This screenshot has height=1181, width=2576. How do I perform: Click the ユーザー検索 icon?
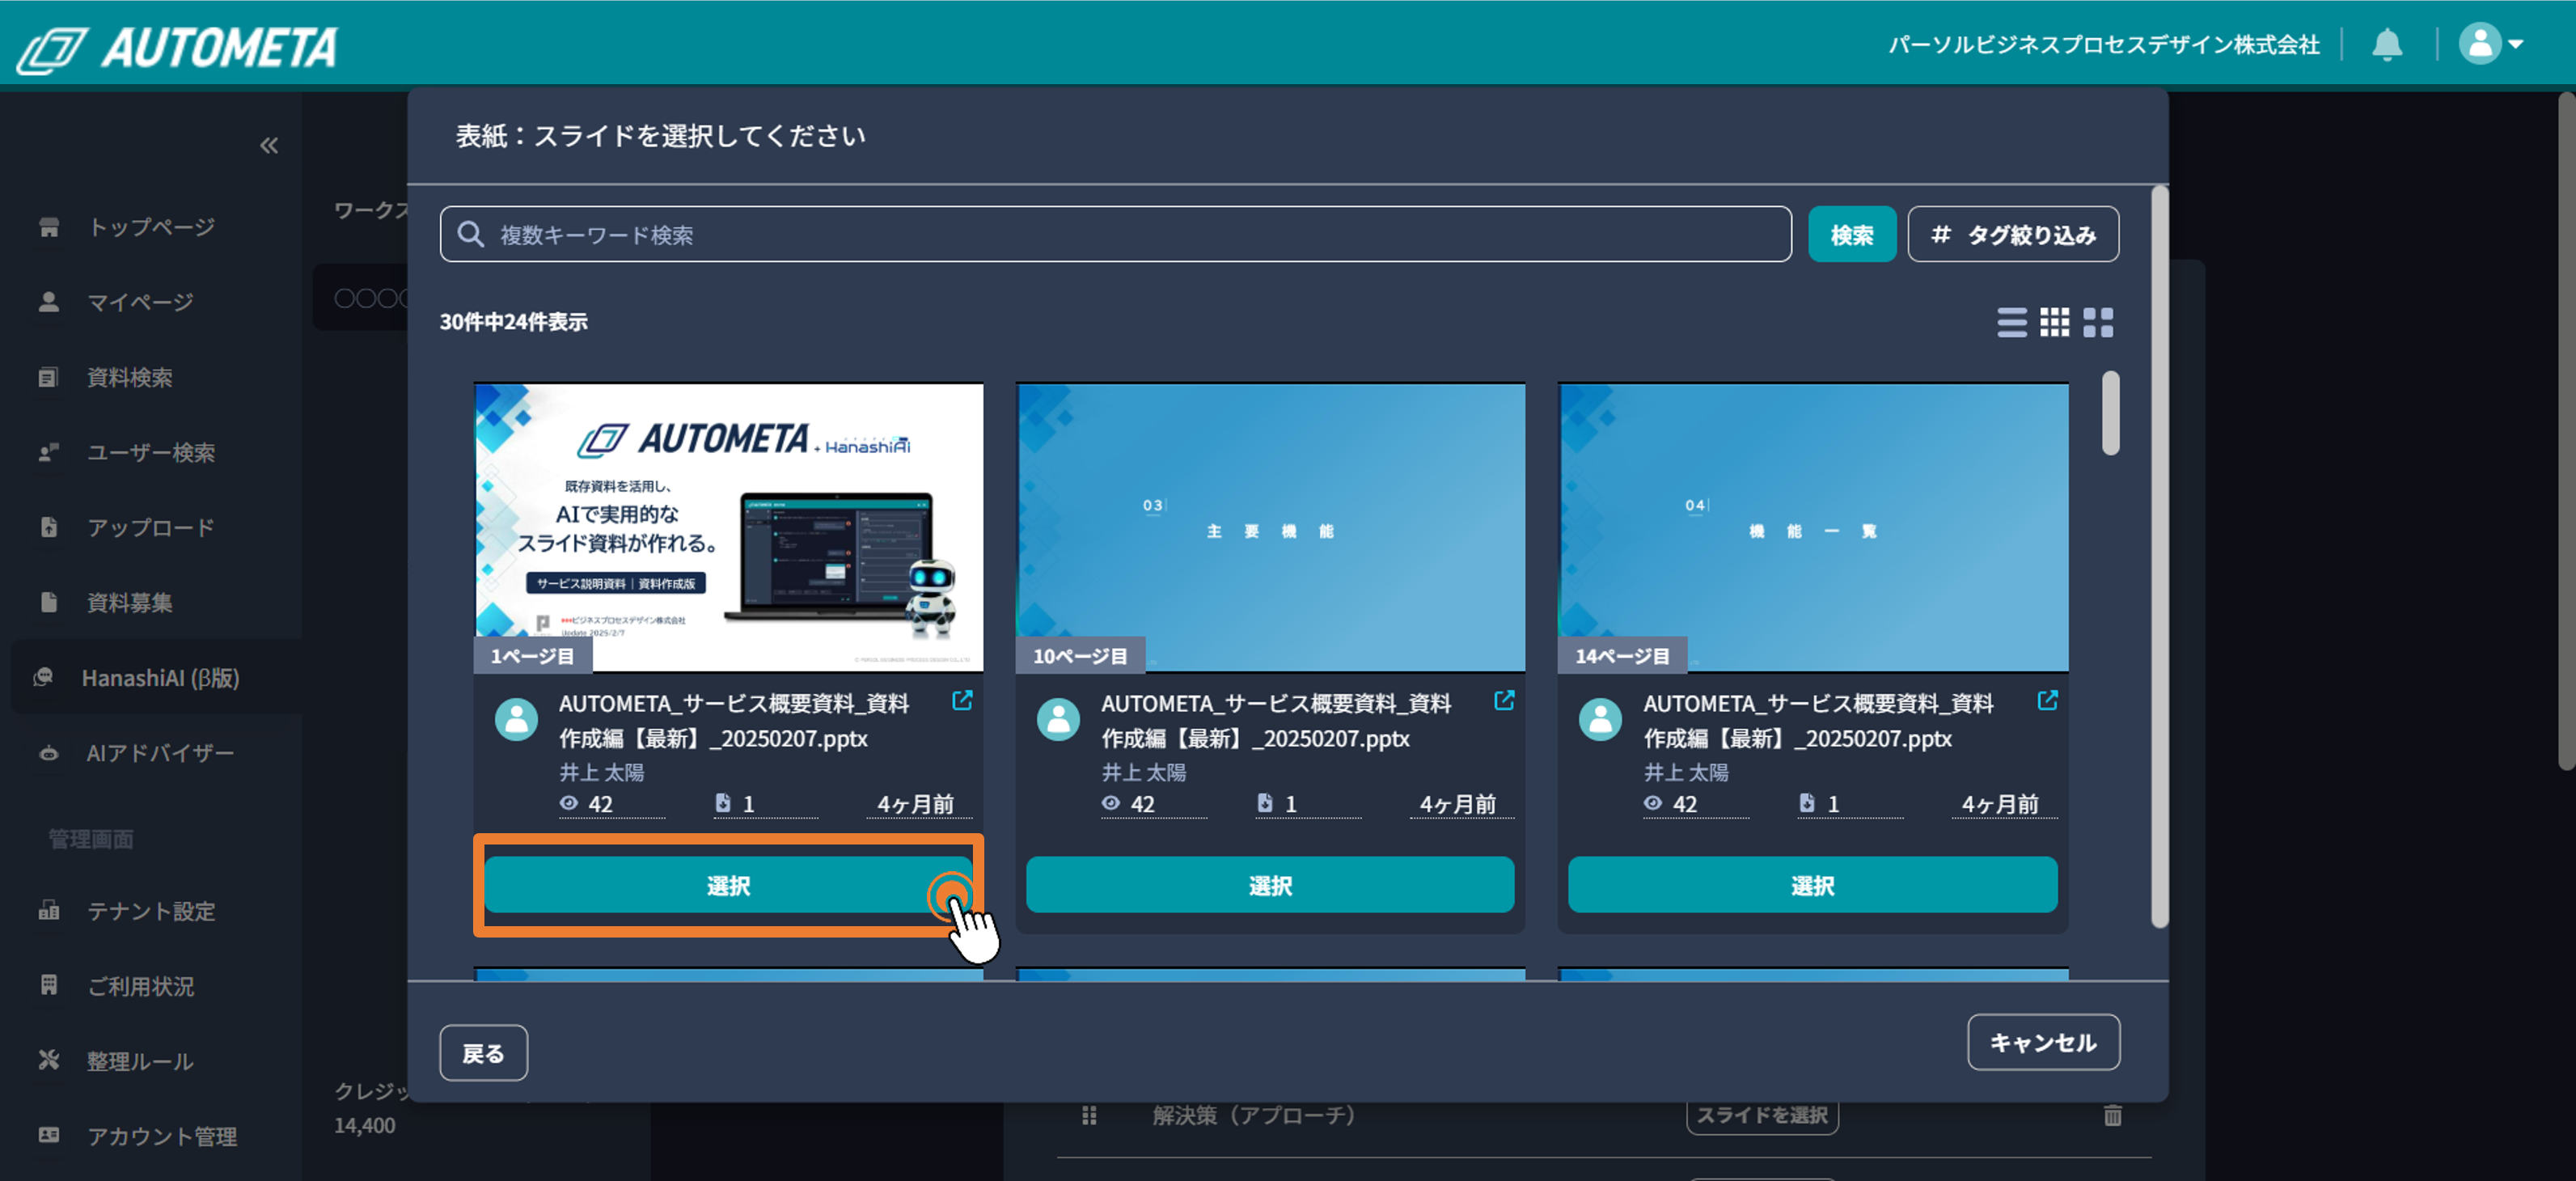(49, 452)
